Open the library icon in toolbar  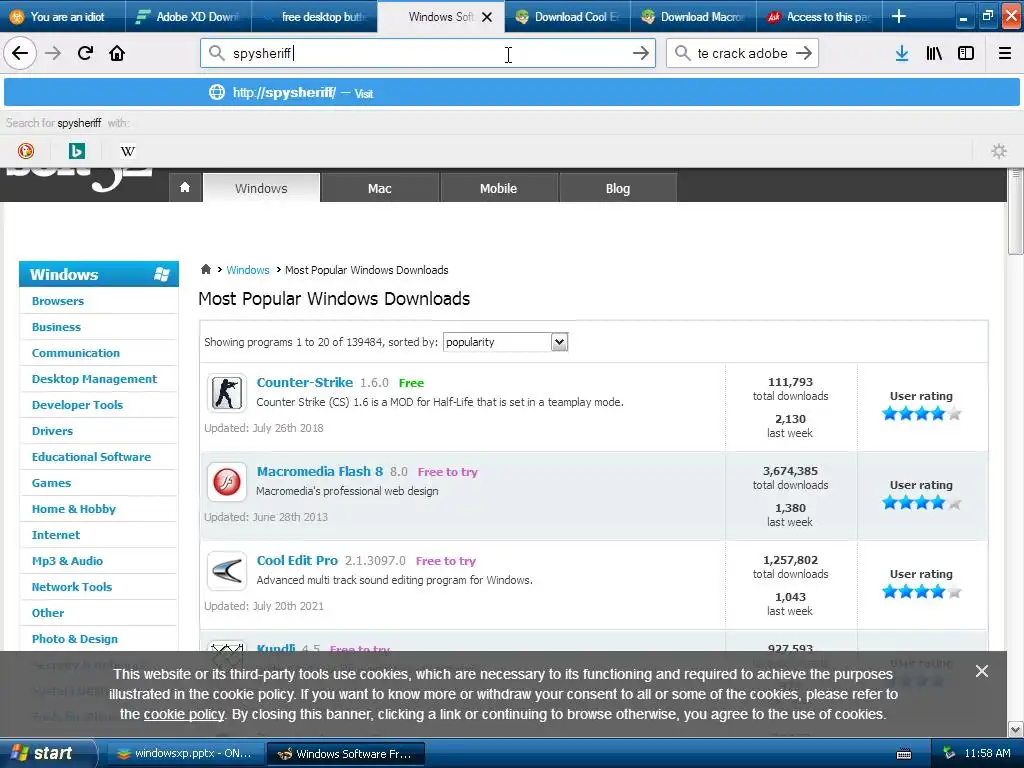click(x=934, y=53)
